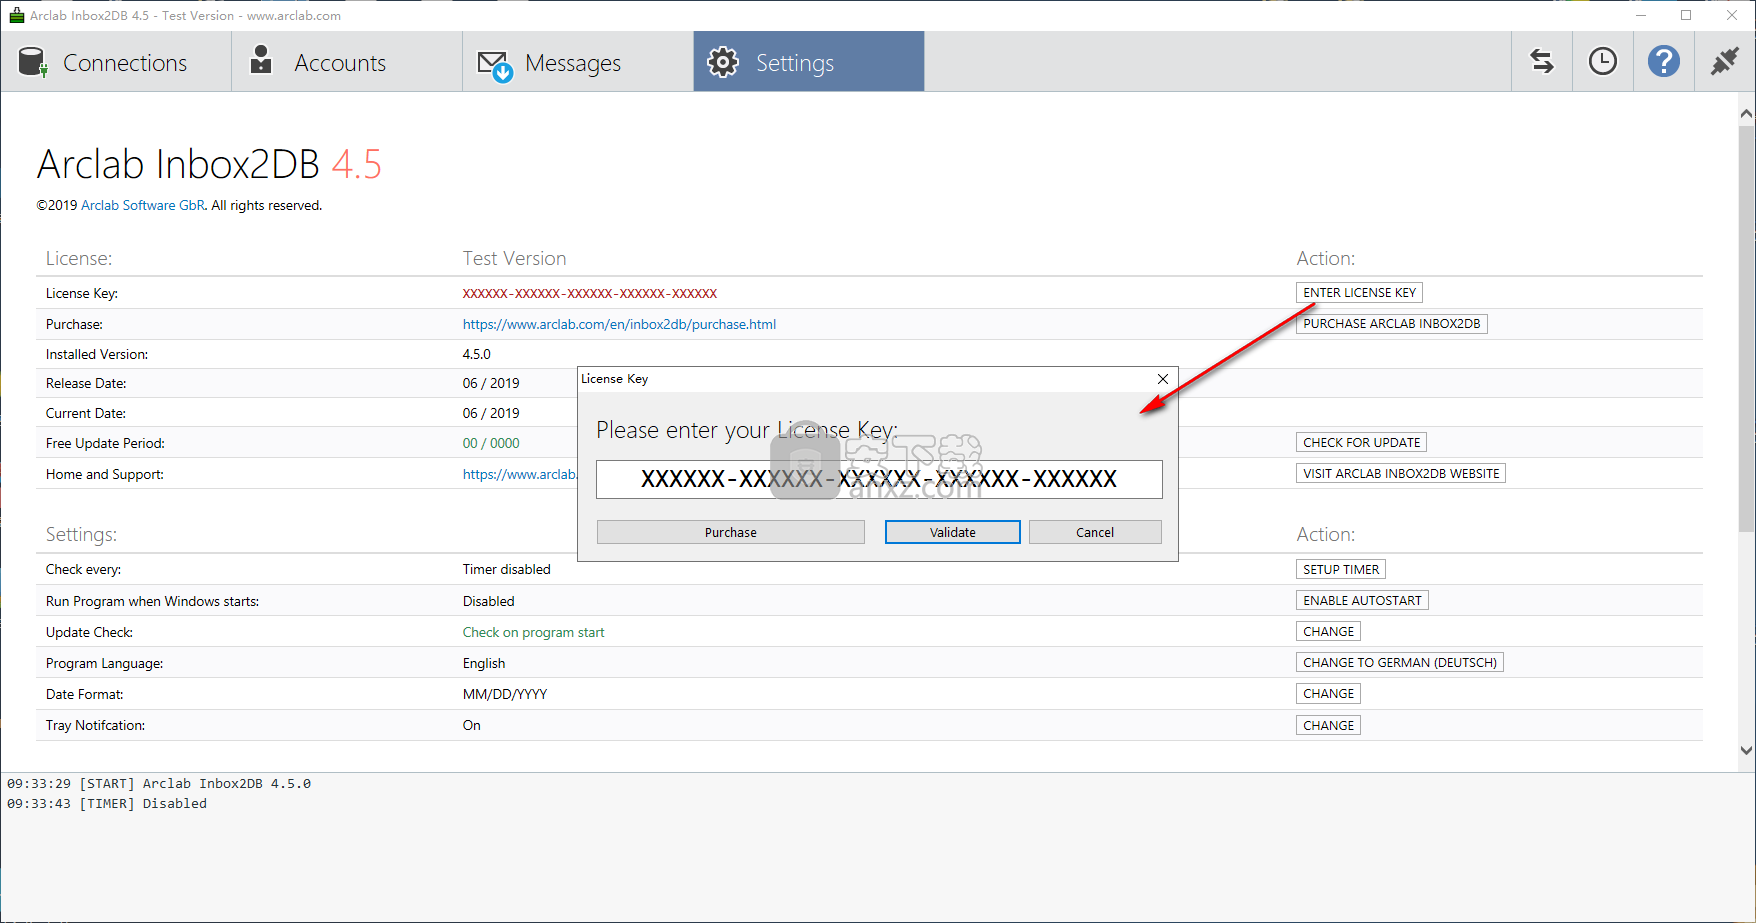Click red license key placeholder text

click(590, 294)
